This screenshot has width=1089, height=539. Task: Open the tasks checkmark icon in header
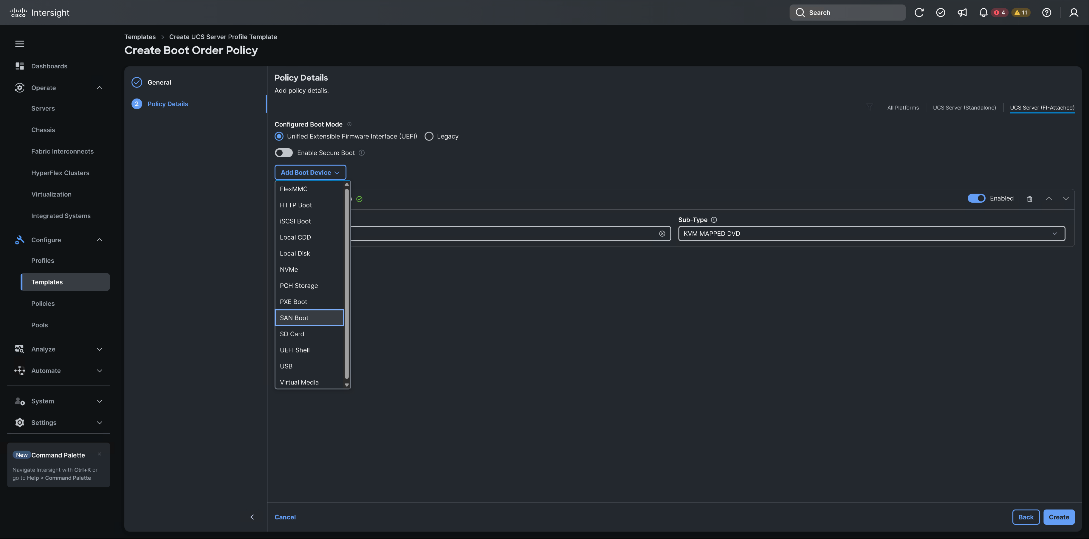point(940,13)
